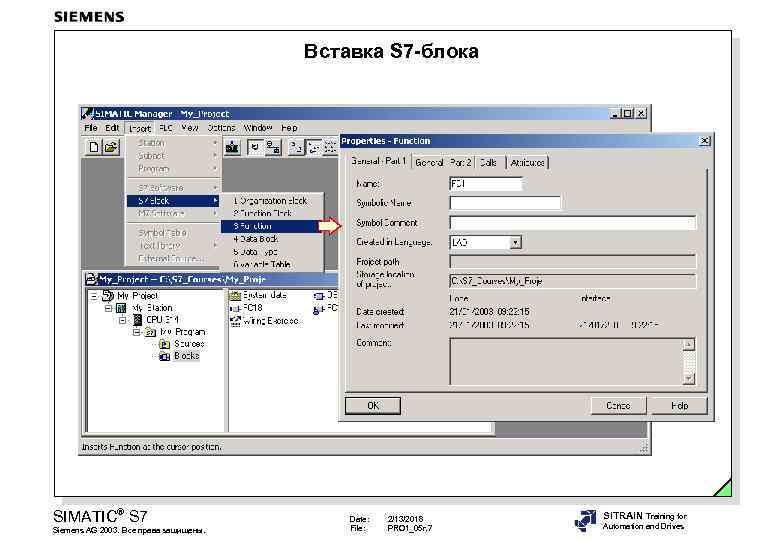This screenshot has width=780, height=540.
Task: Click the Online/offline connection toolbar icon
Action: point(255,147)
